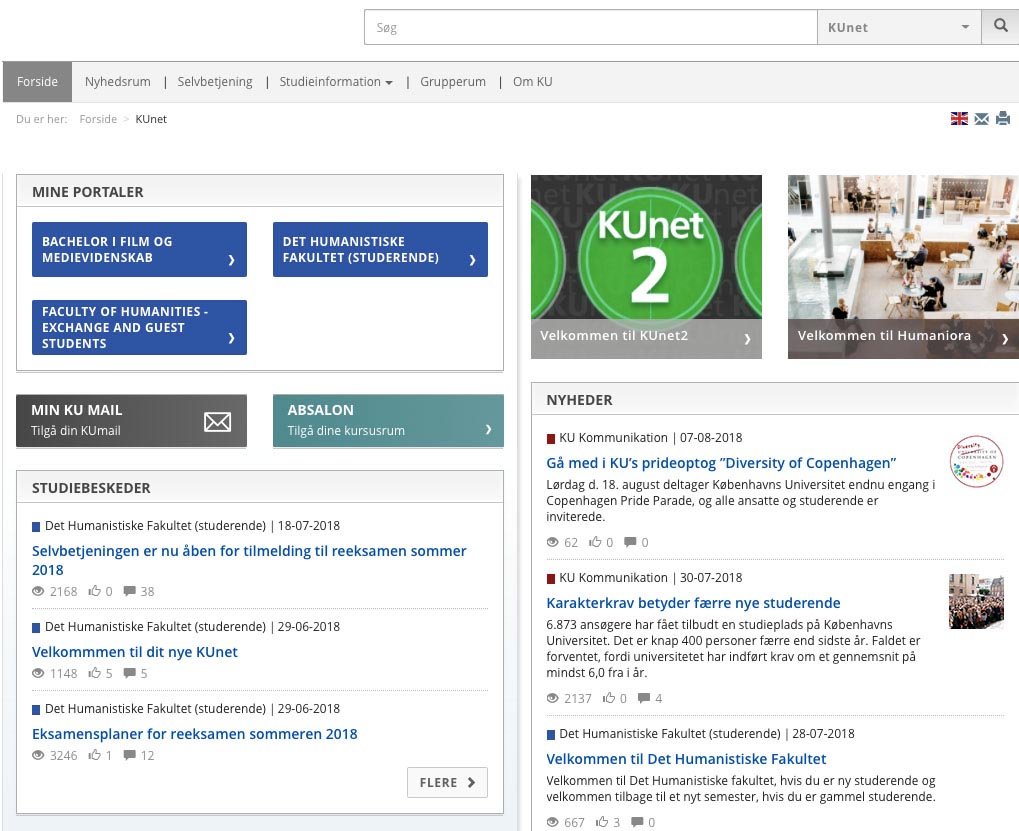This screenshot has height=831, width=1019.
Task: Open Selvbetjeningen er nu åben for tilmelding link
Action: pos(249,560)
